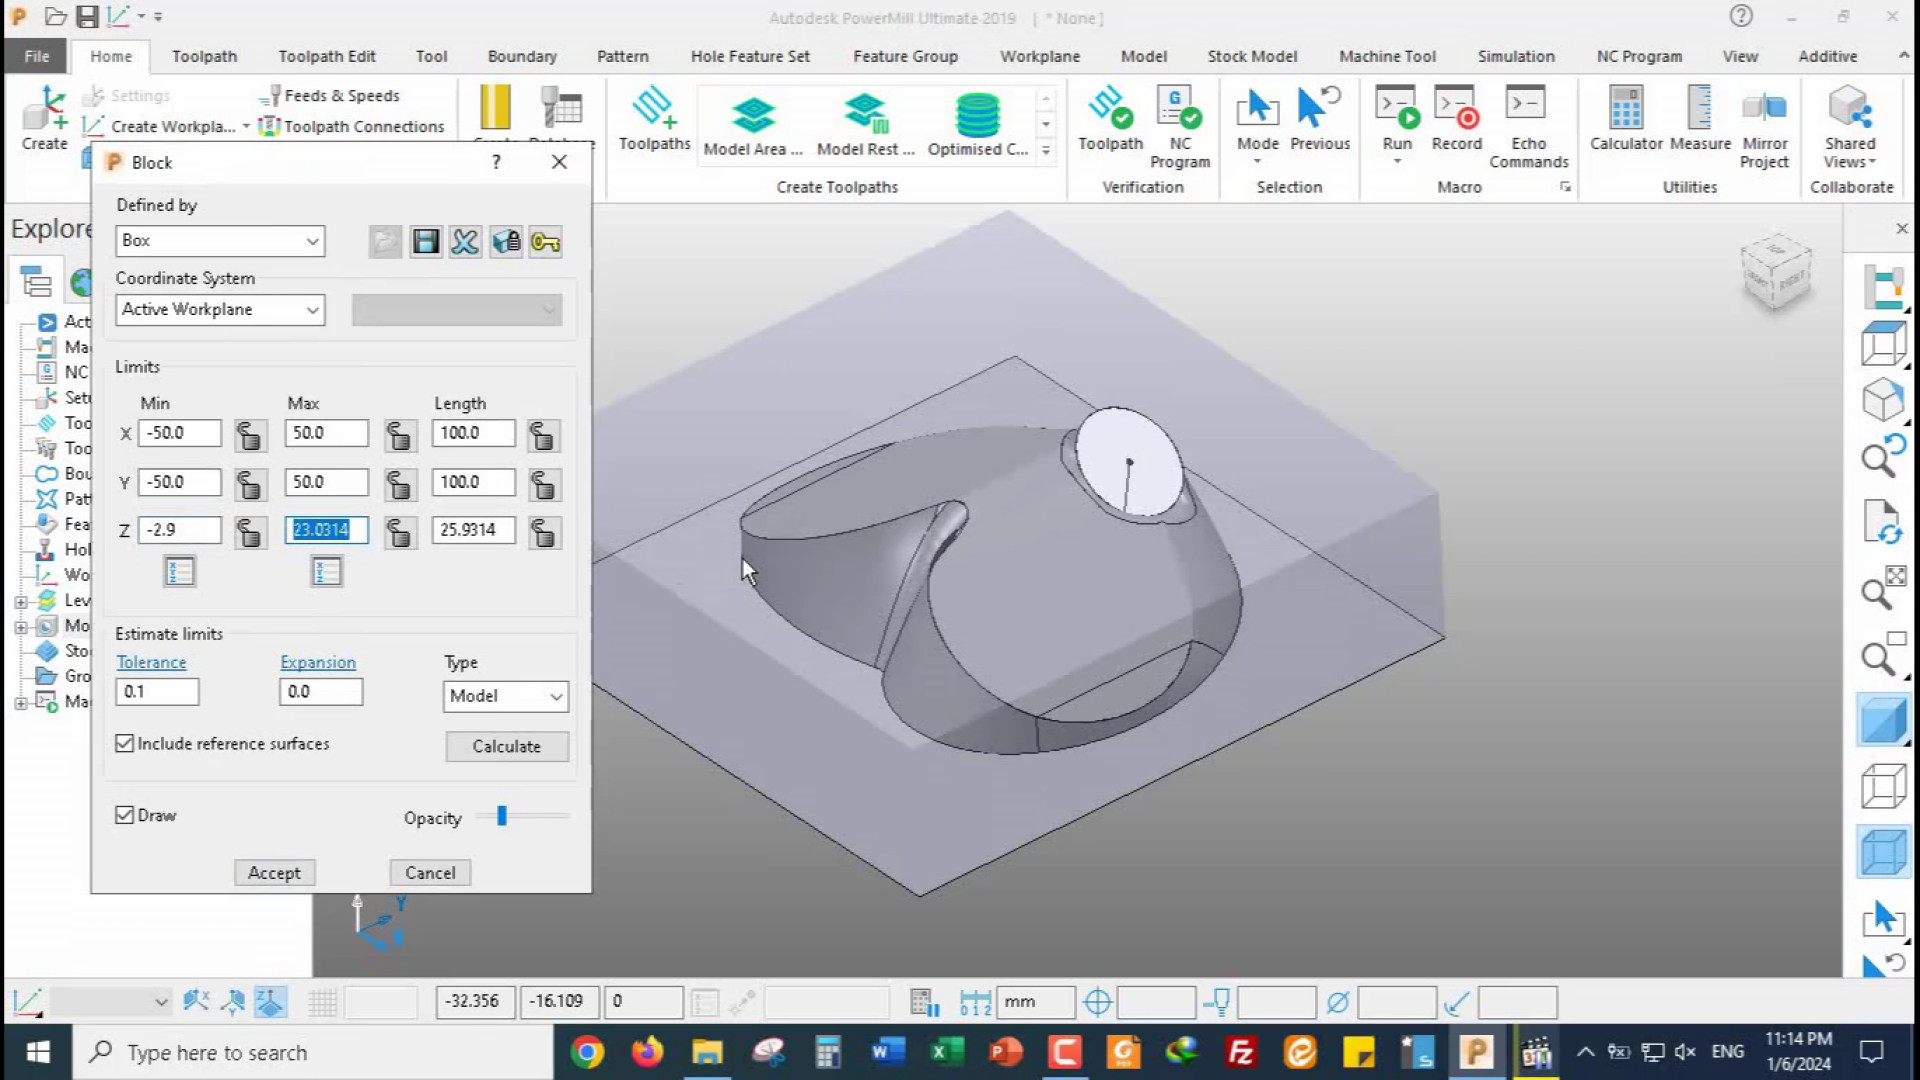
Task: Open Model Rest Area Clearance toolpath
Action: pyautogui.click(x=866, y=125)
